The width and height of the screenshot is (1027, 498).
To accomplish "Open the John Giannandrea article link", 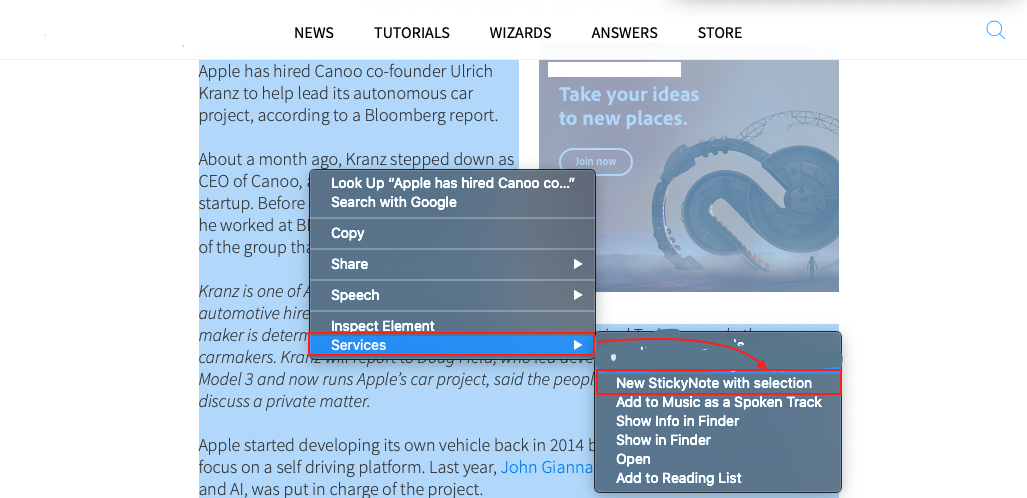I will [547, 467].
